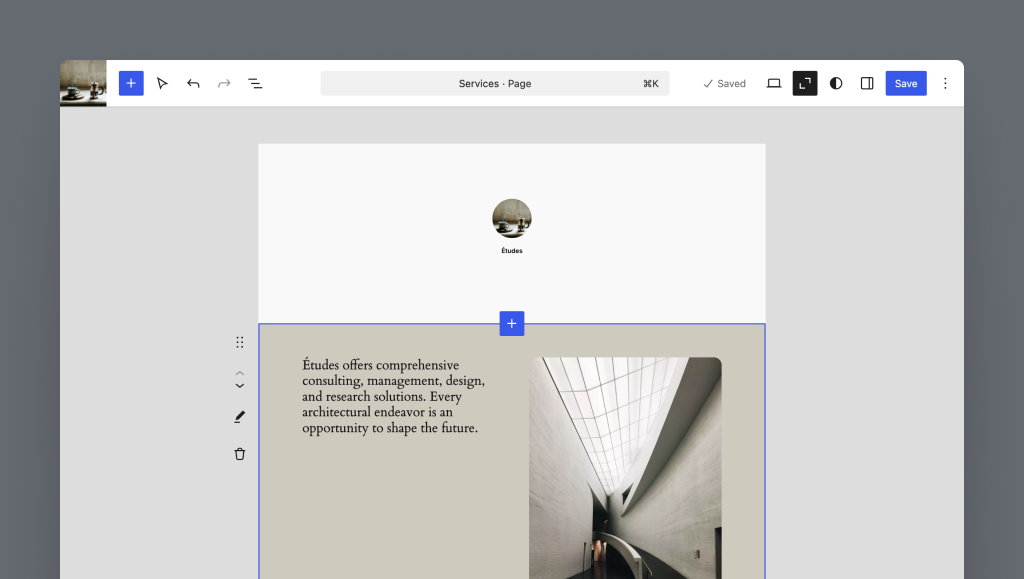Select the arrow selection tool in the toolbar
The image size is (1024, 579).
pyautogui.click(x=163, y=83)
